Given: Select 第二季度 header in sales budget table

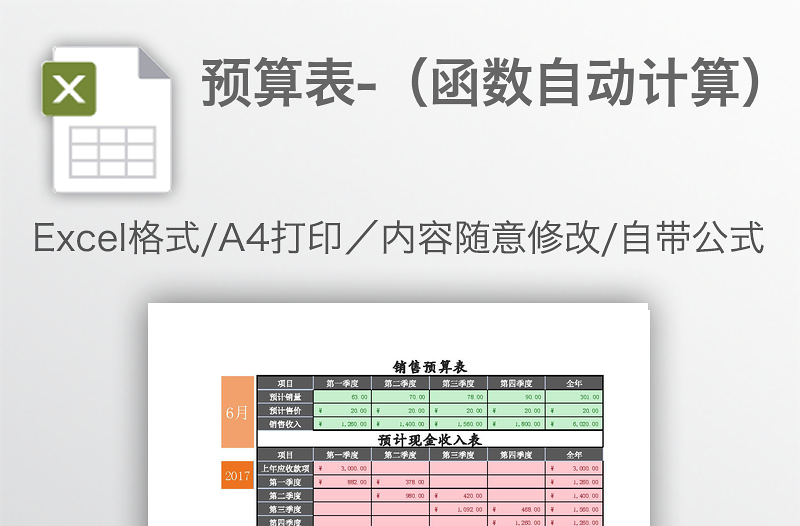Looking at the screenshot, I should (400, 383).
